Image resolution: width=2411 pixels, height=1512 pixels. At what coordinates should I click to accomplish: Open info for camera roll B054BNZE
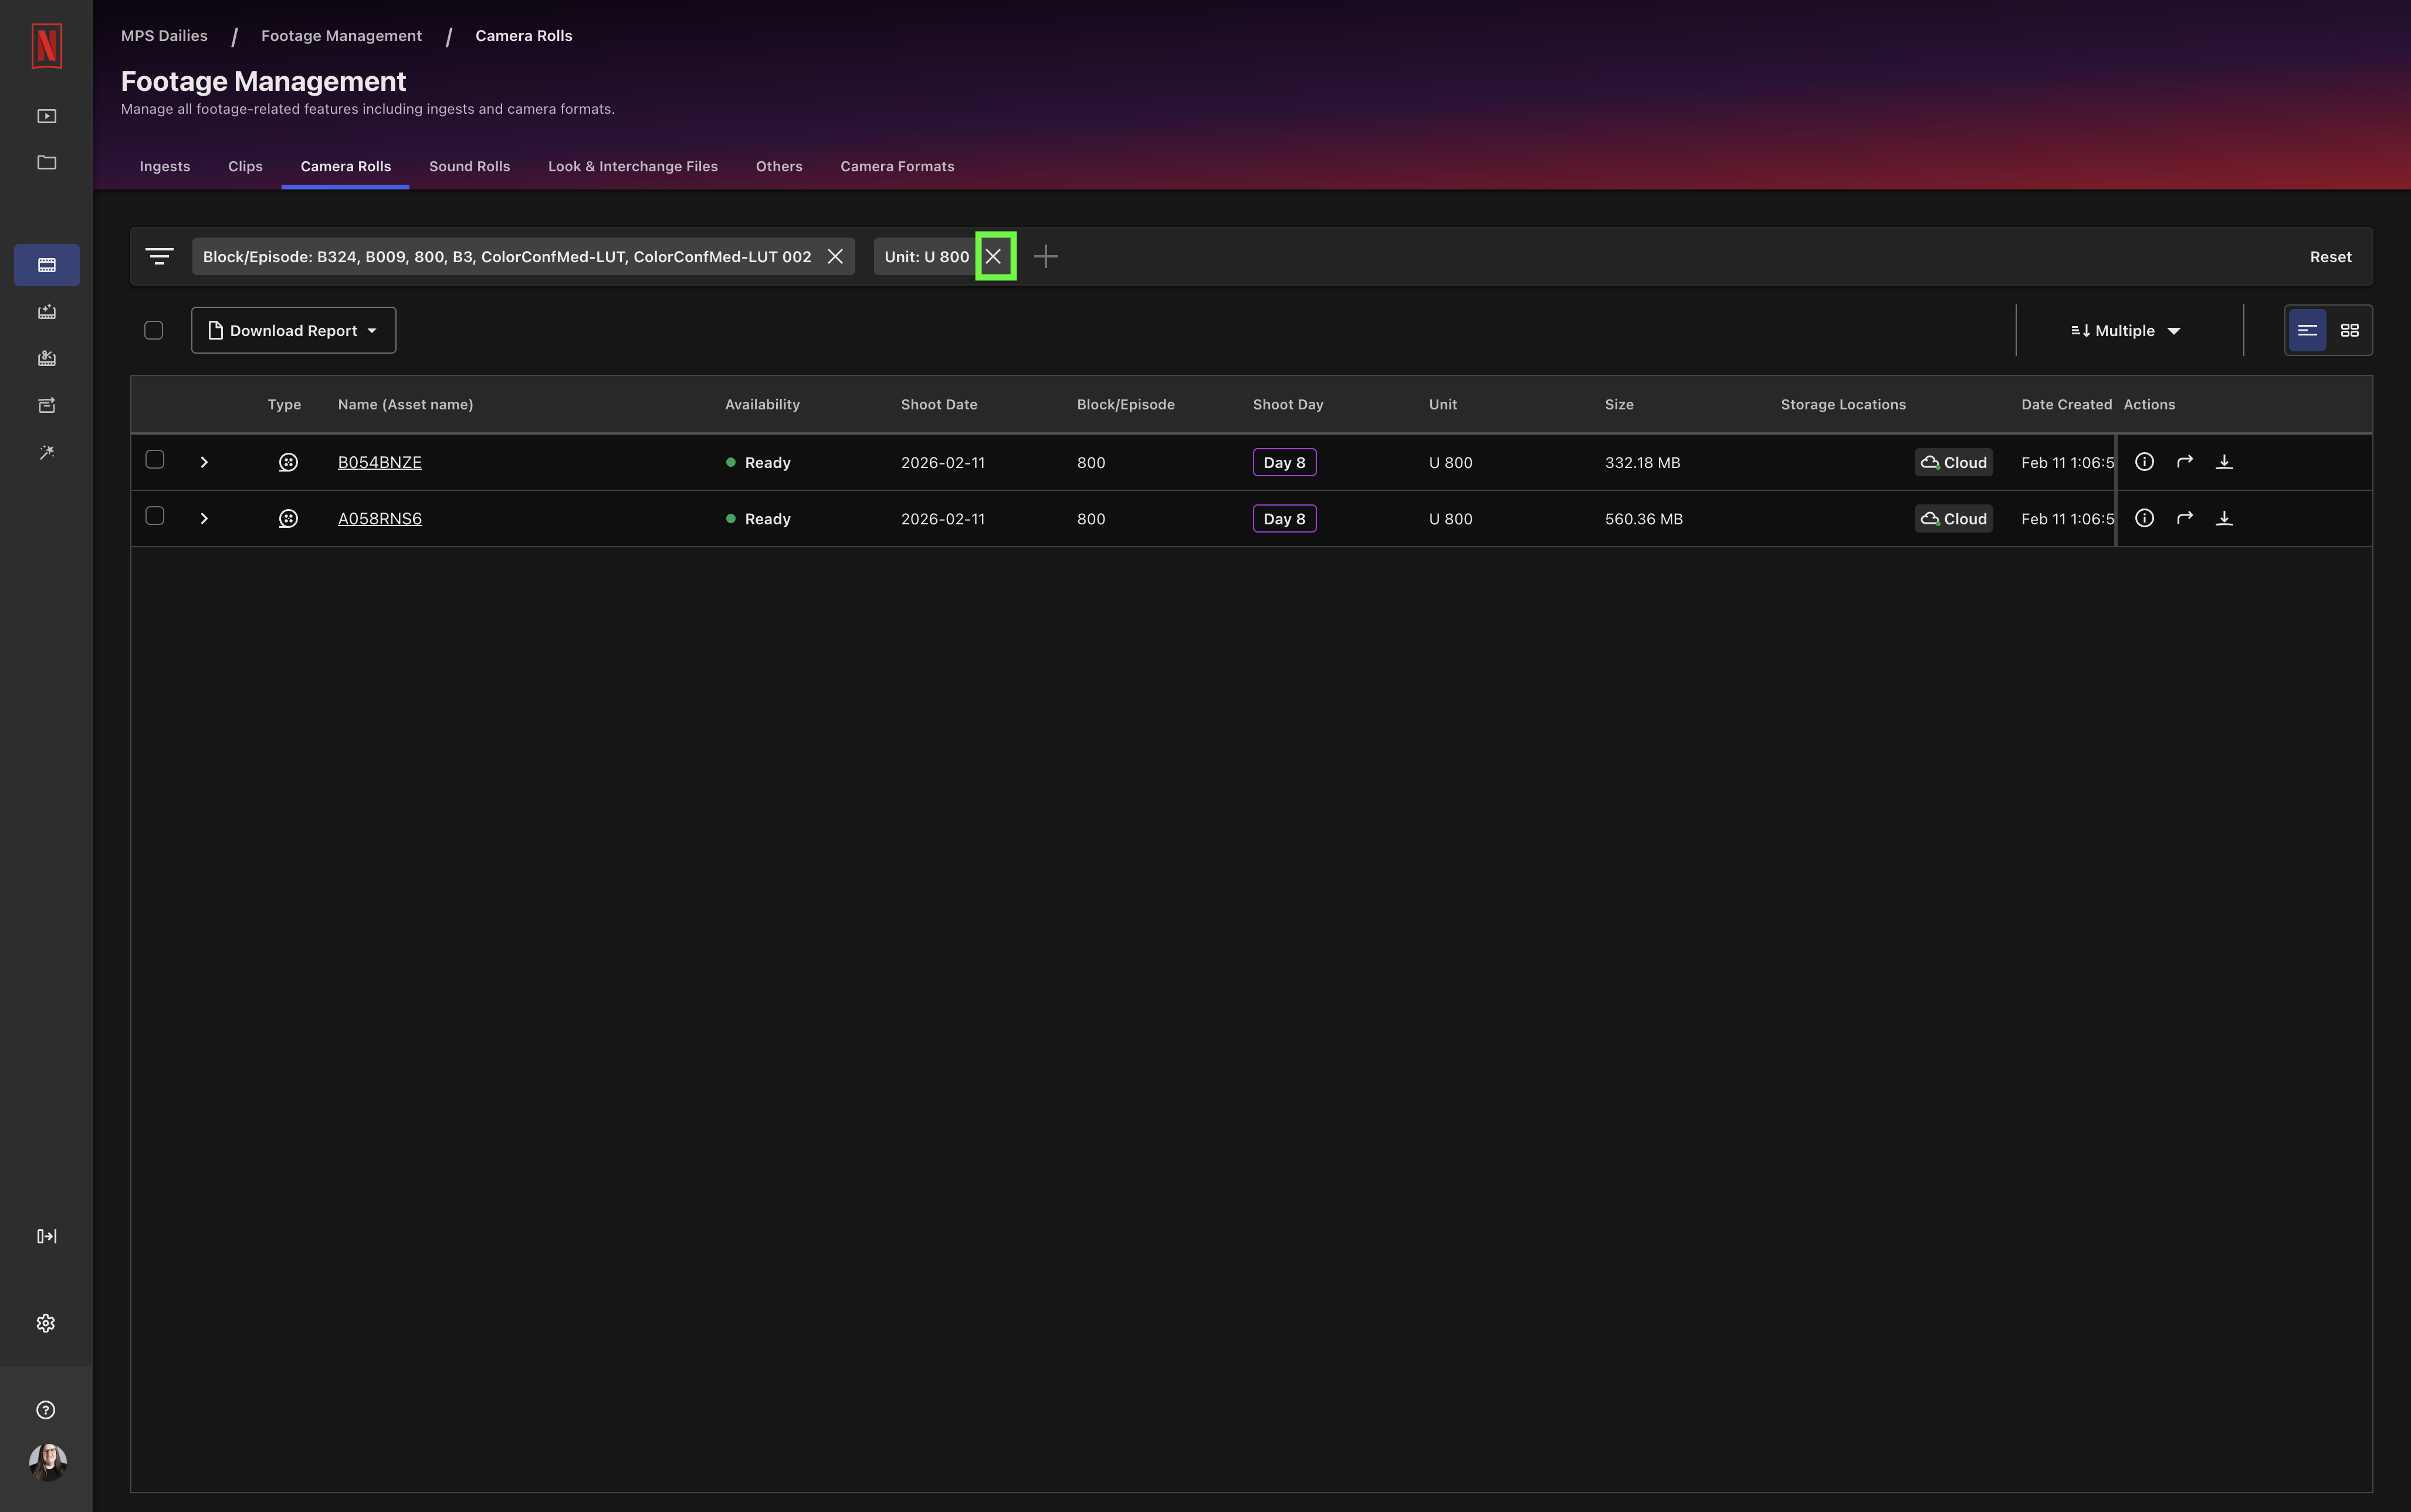pos(2144,462)
